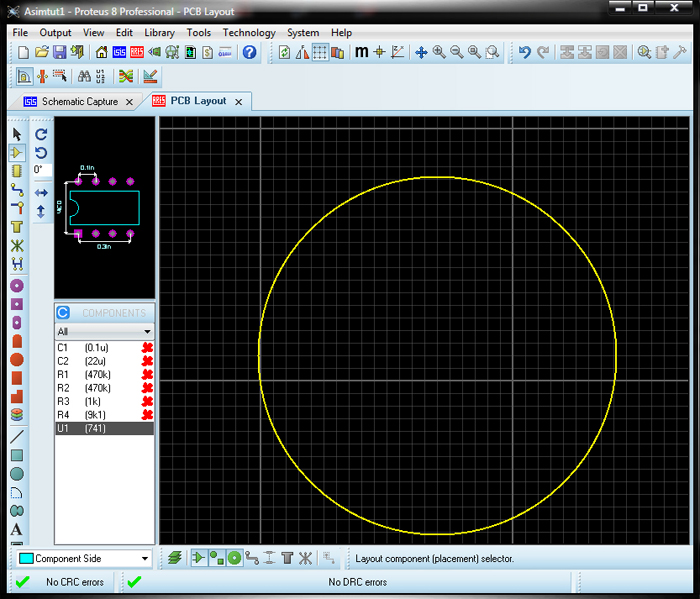Open the Component Side layer dropdown
The width and height of the screenshot is (700, 599).
84,558
